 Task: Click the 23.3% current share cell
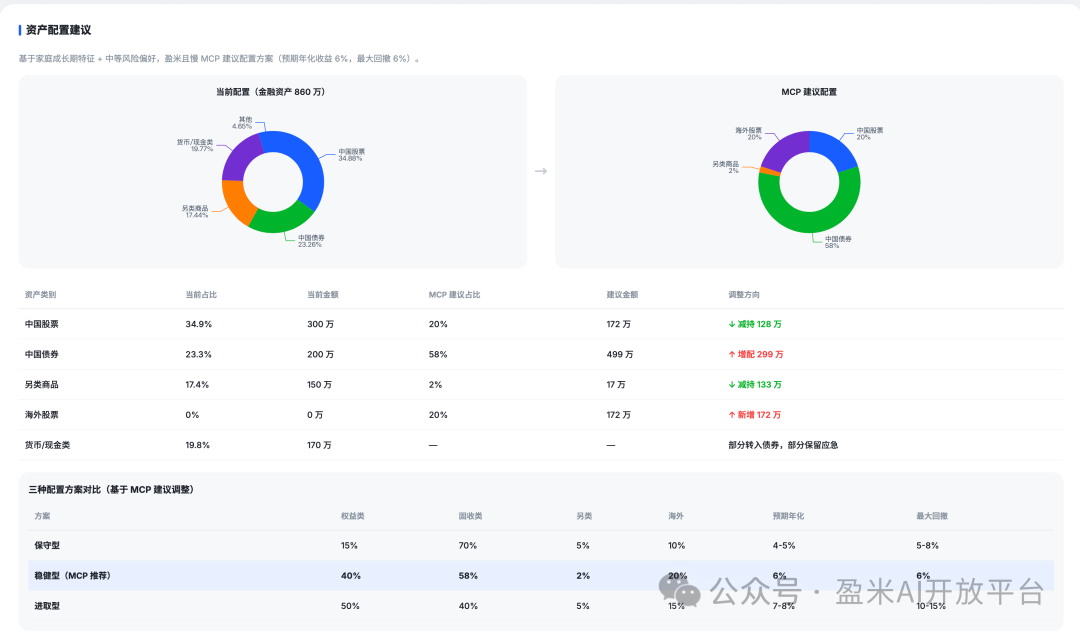198,355
